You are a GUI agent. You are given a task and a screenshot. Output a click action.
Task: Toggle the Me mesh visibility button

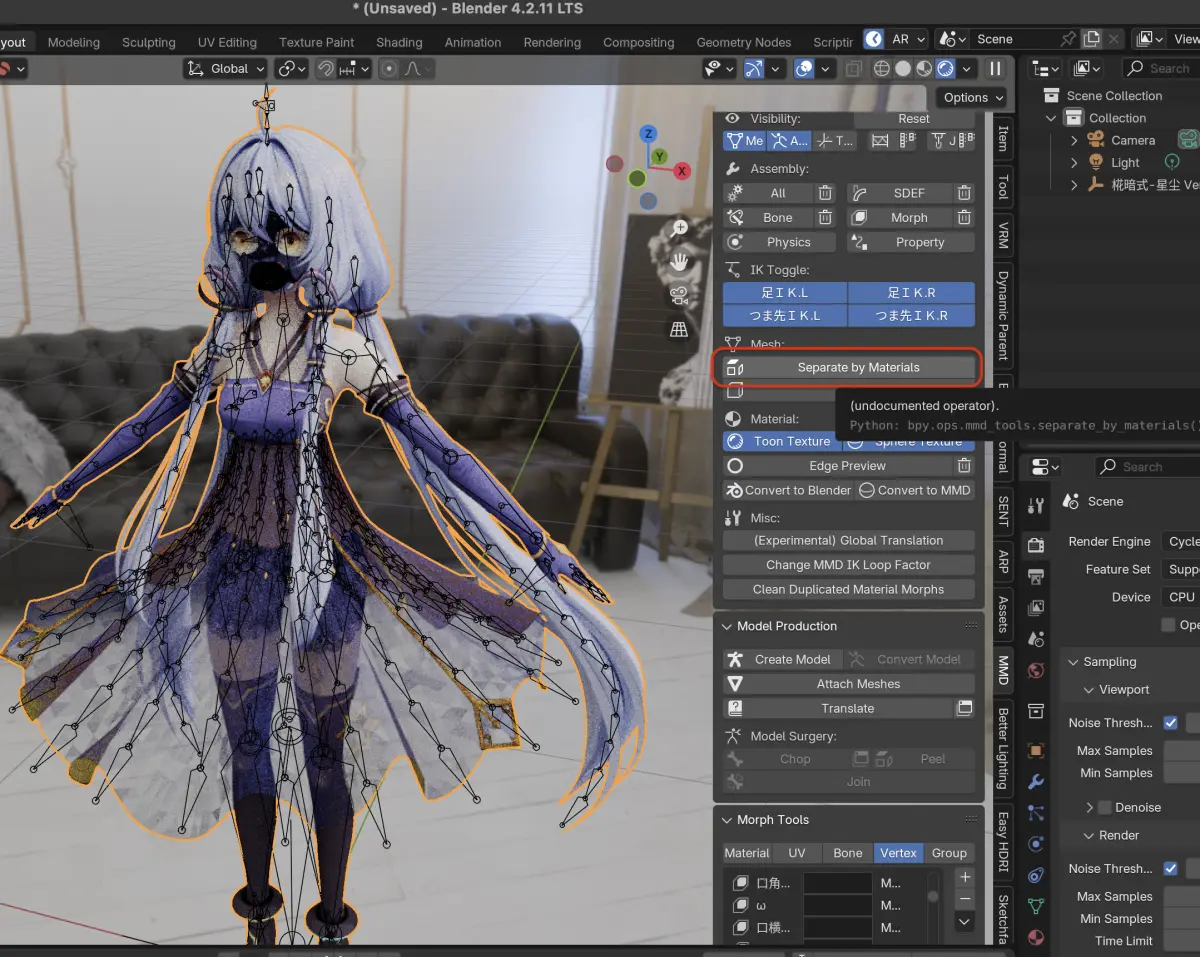745,141
